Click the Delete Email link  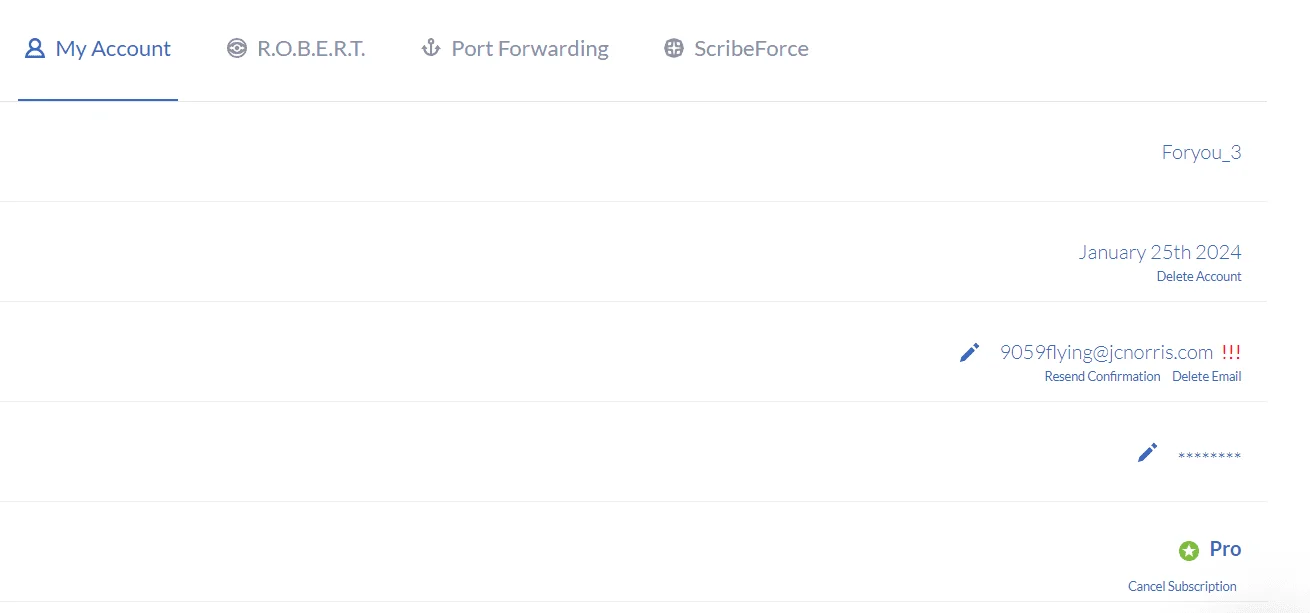tap(1207, 376)
